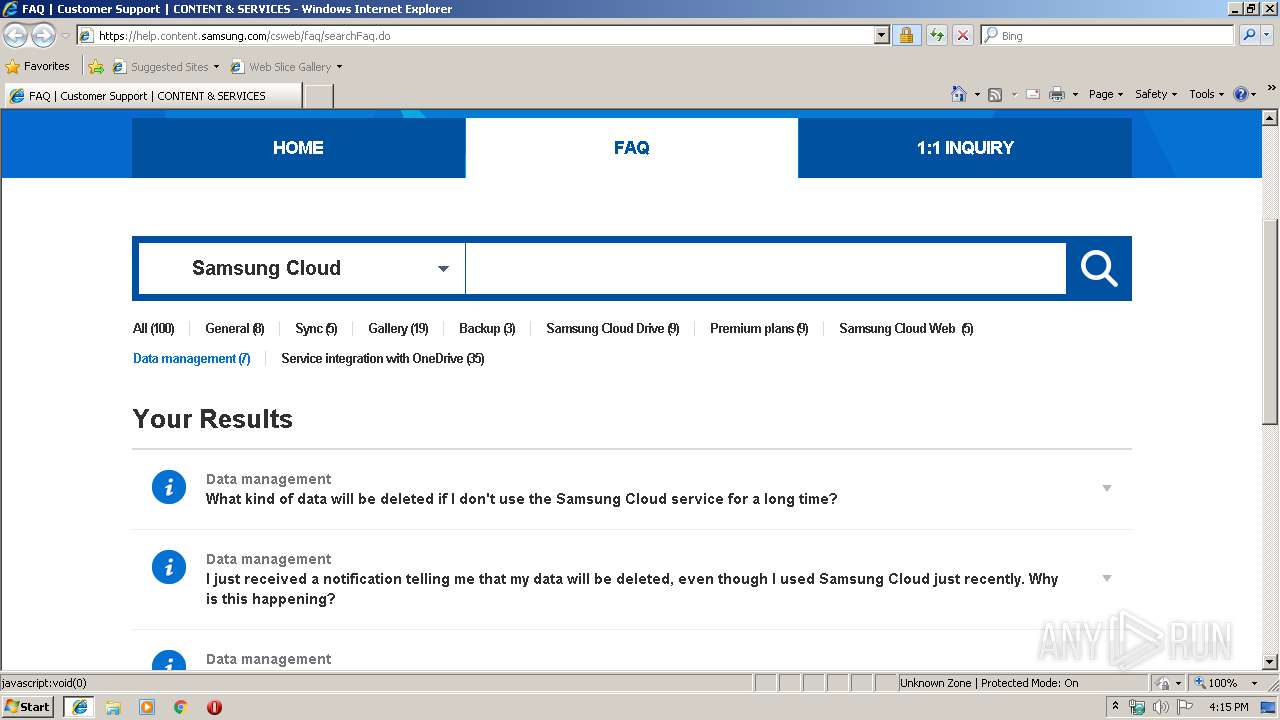
Task: Select the FAQ Customer Support browser tab
Action: 152,95
